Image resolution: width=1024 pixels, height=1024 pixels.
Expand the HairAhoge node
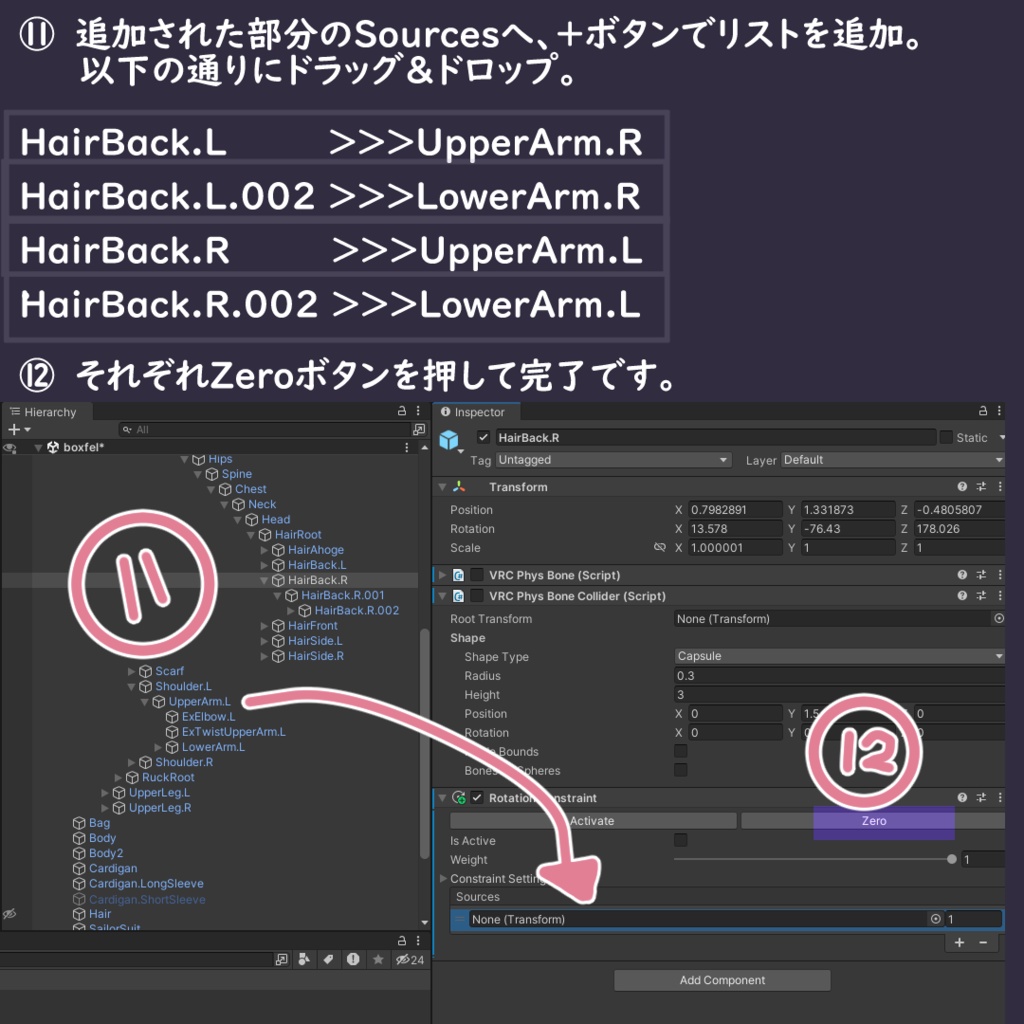tap(264, 550)
